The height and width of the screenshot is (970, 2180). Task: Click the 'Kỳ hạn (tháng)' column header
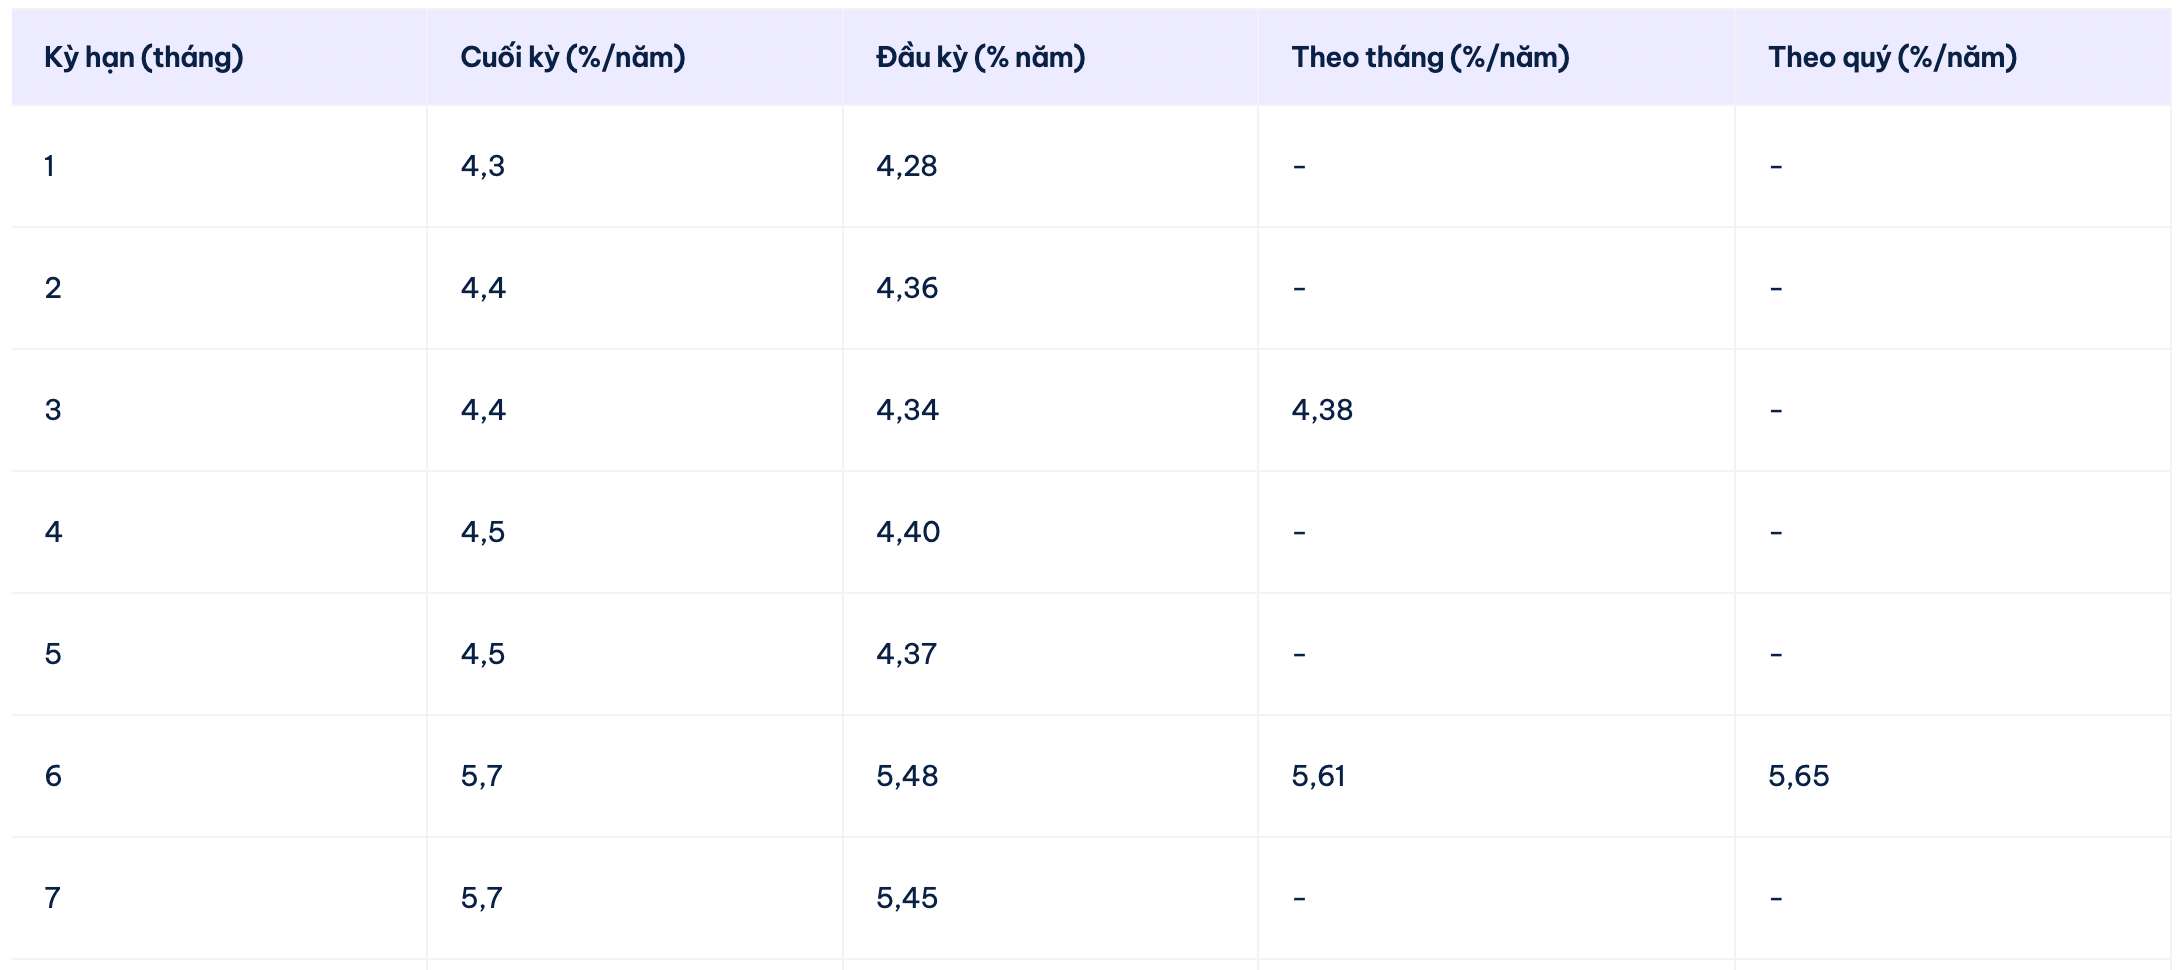144,58
